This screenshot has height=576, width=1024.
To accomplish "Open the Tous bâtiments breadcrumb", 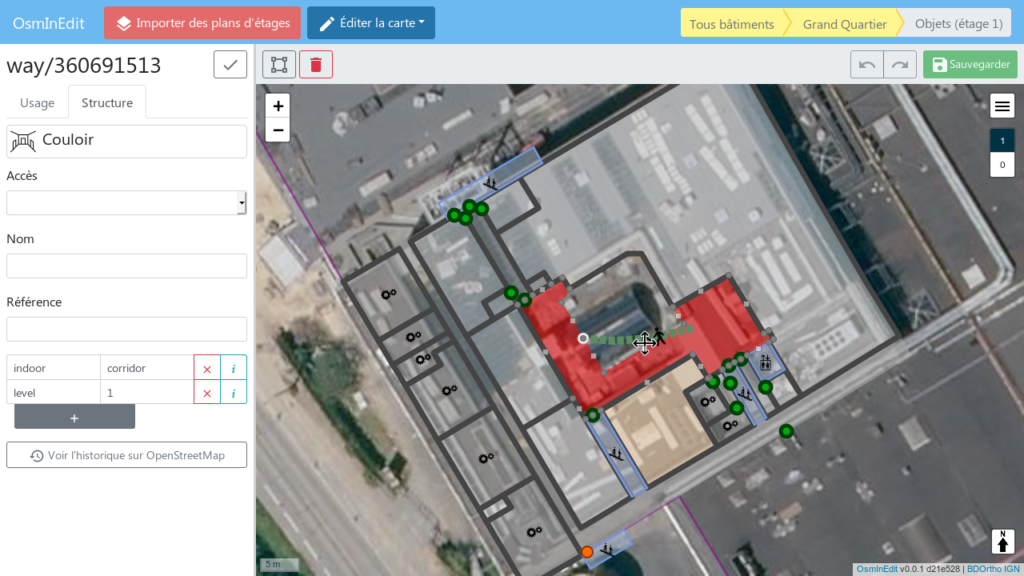I will pos(734,22).
